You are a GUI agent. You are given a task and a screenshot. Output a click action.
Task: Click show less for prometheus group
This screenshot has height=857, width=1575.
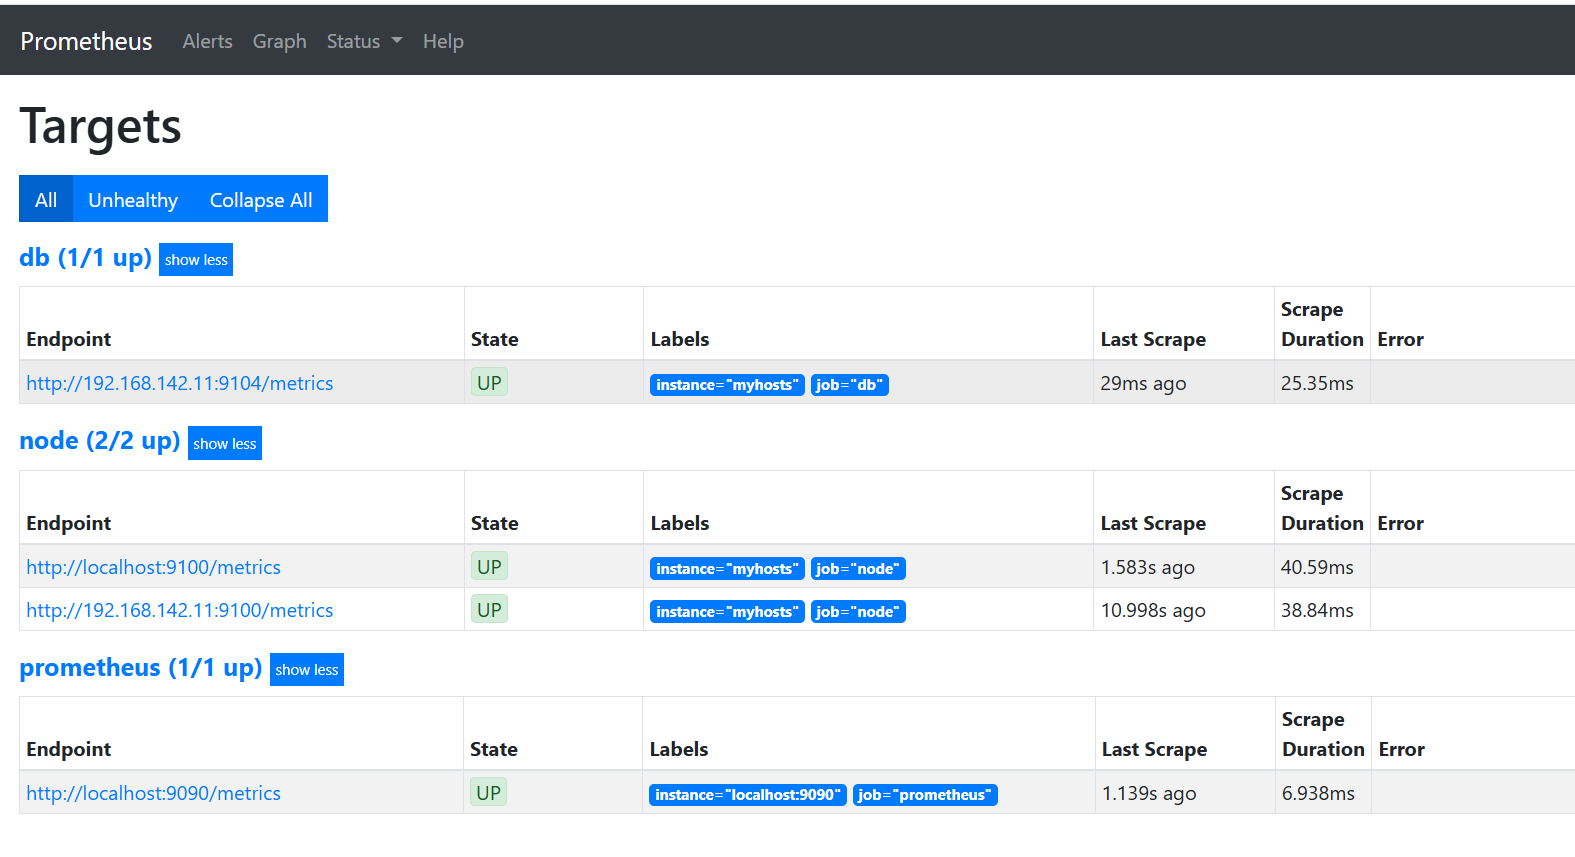(307, 669)
